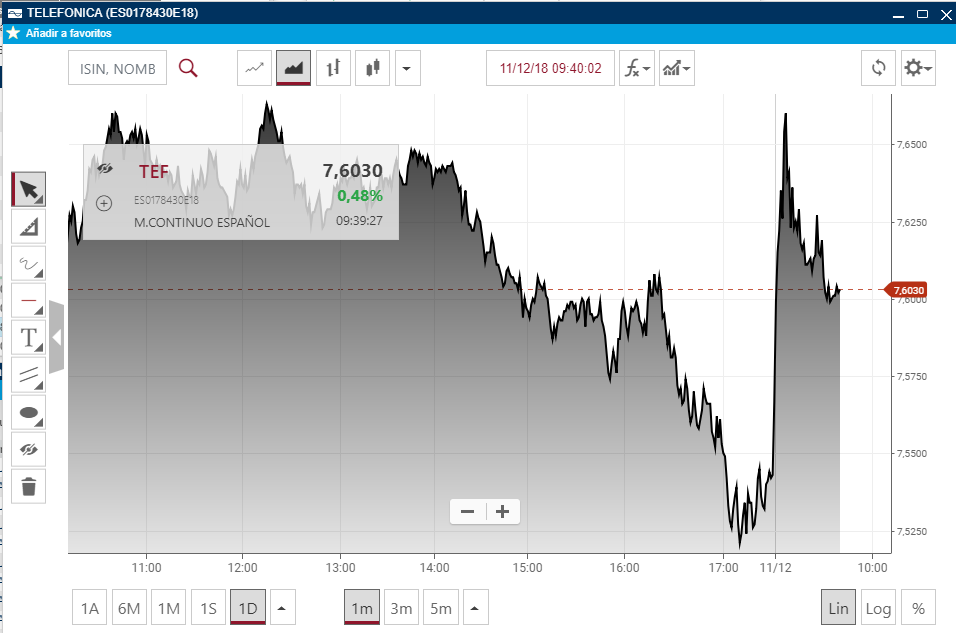Switch scale to Log
This screenshot has height=633, width=956.
point(878,607)
